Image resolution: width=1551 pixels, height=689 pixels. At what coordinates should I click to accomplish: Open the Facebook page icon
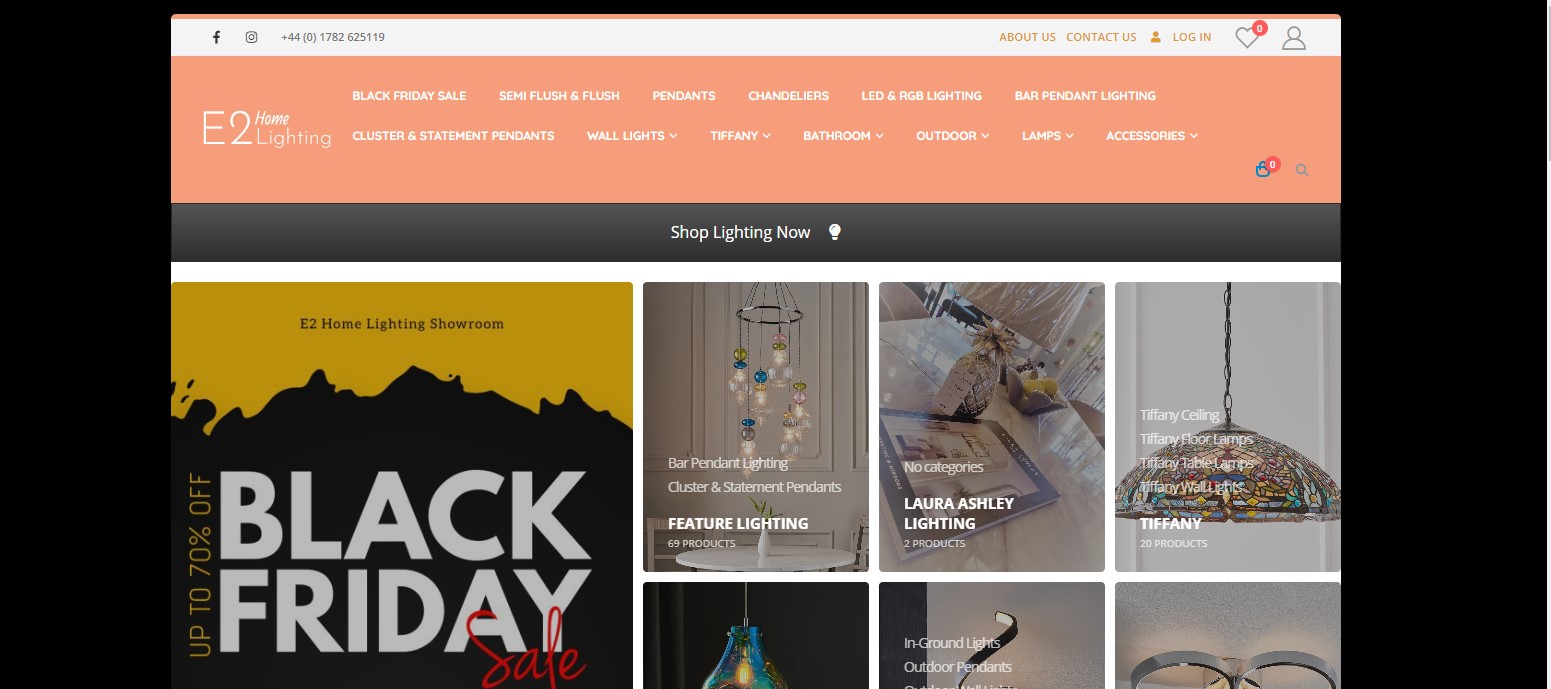click(216, 37)
